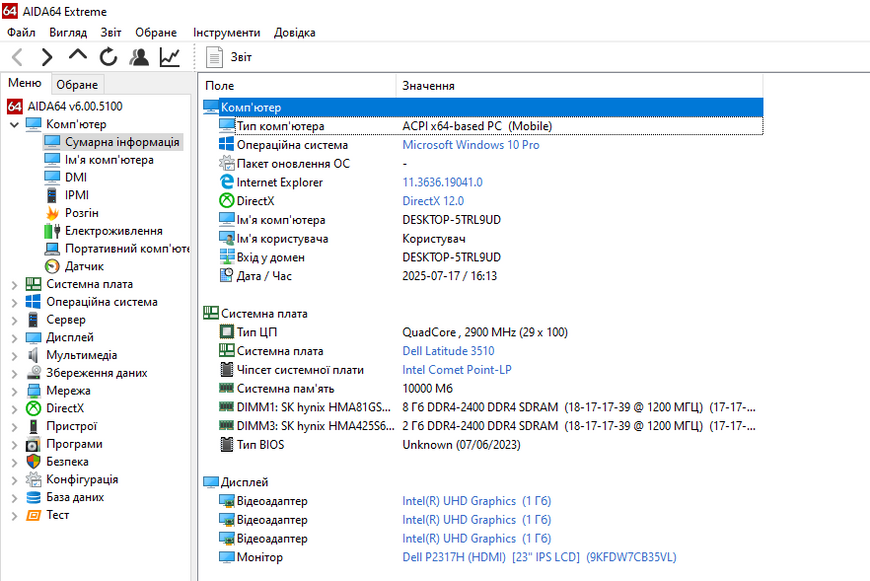Open the Файл menu

tap(21, 32)
